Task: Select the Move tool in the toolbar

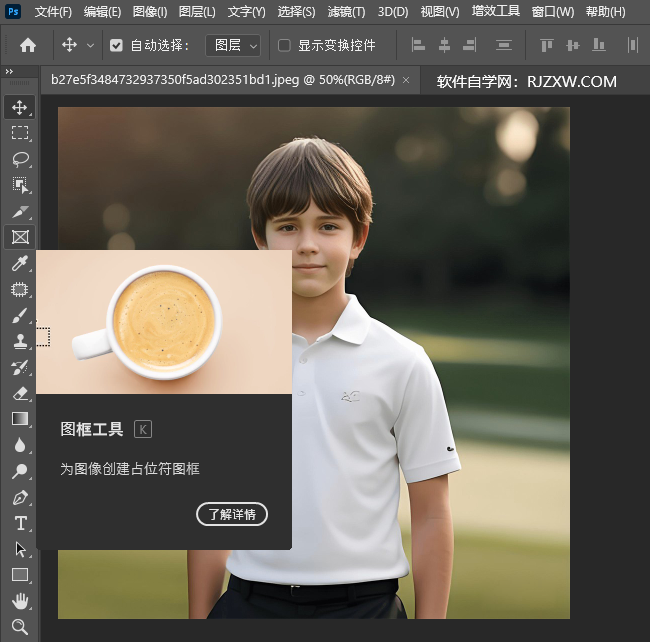Action: pyautogui.click(x=19, y=107)
